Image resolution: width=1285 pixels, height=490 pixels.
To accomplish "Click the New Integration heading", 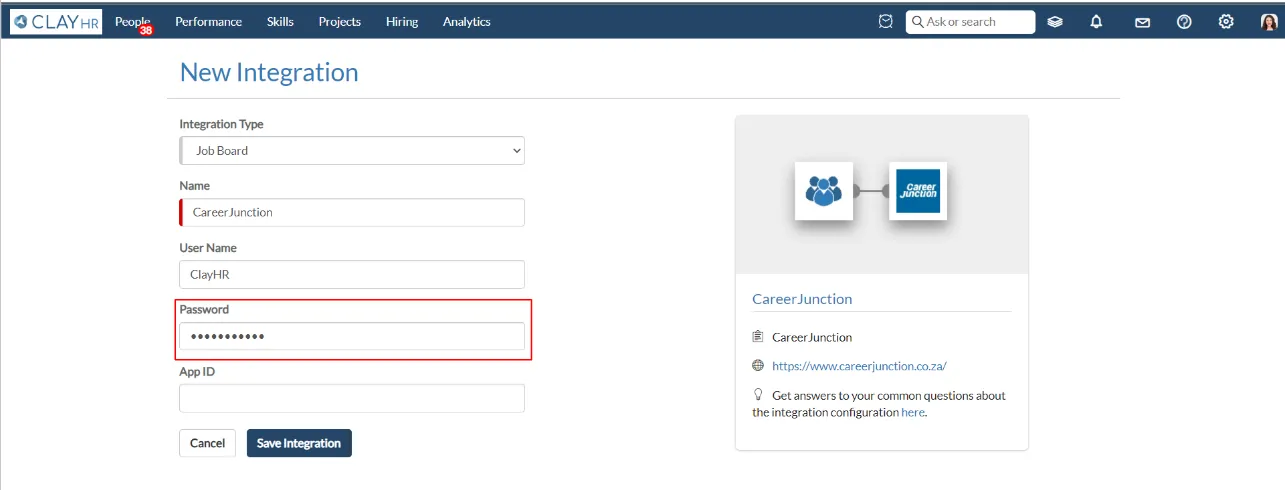I will [x=269, y=72].
